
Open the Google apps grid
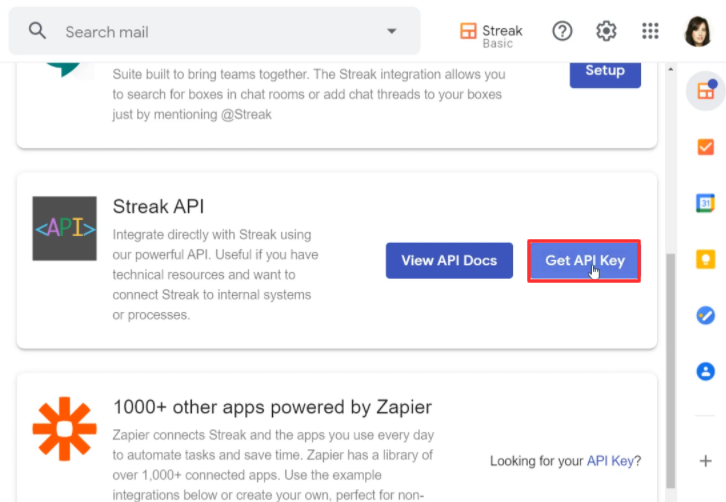pos(650,31)
